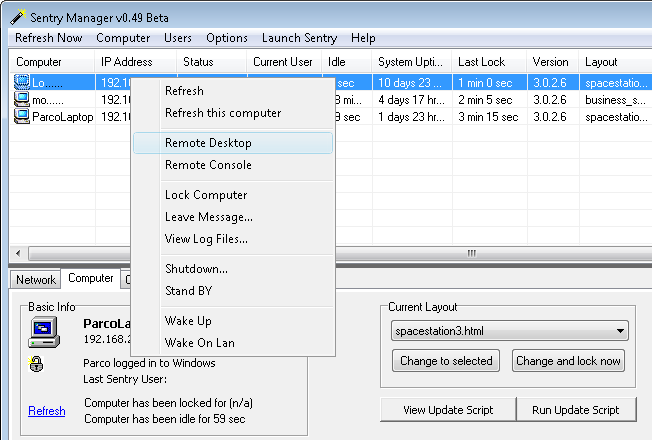Open the Options menu in menu bar
652x440 pixels.
(227, 38)
